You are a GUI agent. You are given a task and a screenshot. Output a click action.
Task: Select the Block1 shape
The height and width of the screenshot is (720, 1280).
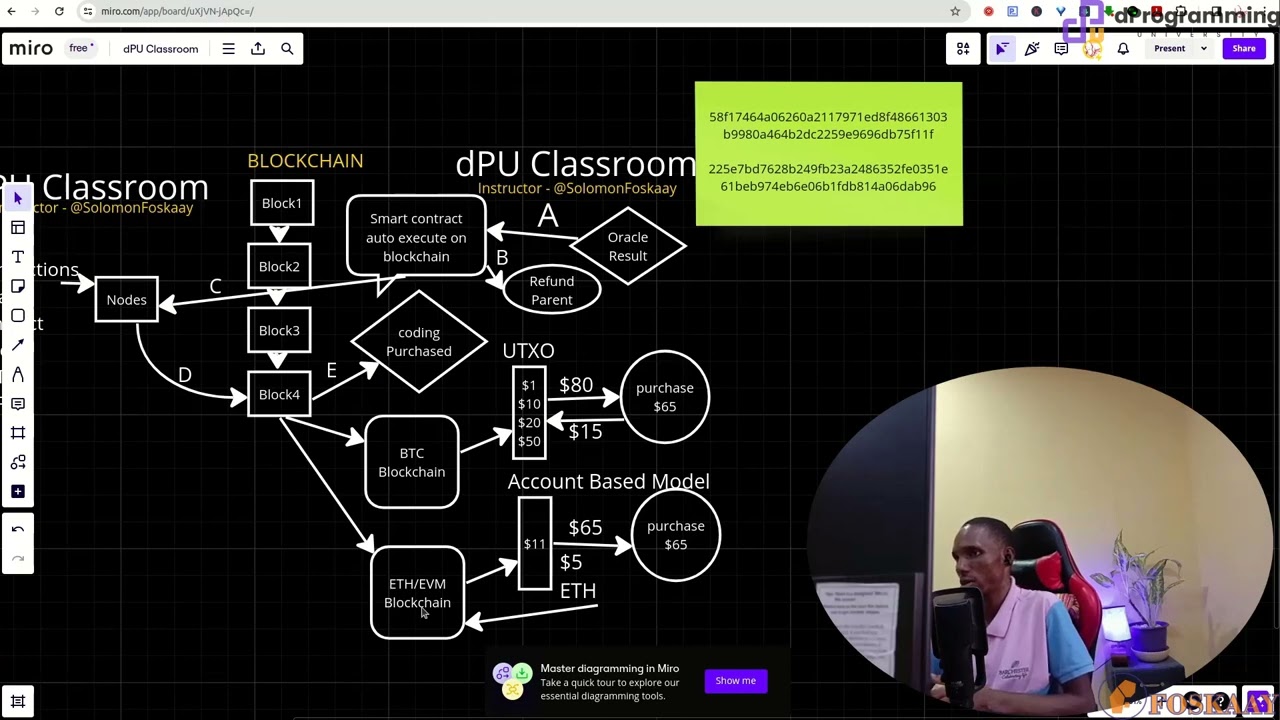tap(282, 203)
